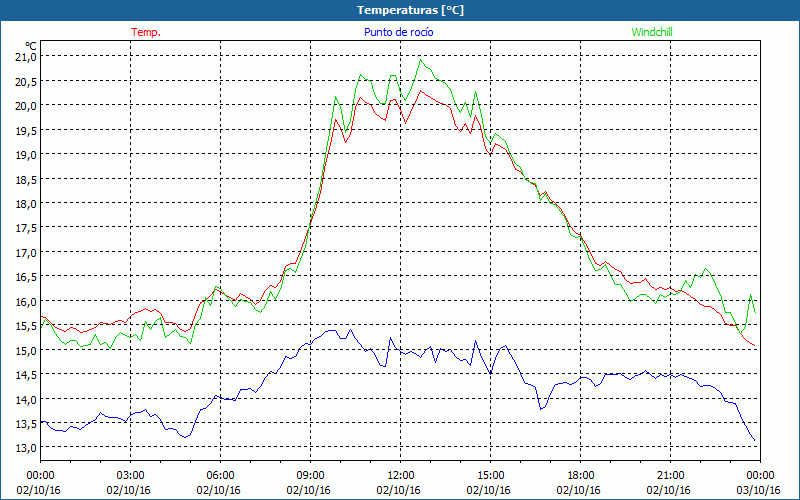Viewport: 800px width, 500px height.
Task: Click the 21:00 time axis label
Action: point(670,475)
